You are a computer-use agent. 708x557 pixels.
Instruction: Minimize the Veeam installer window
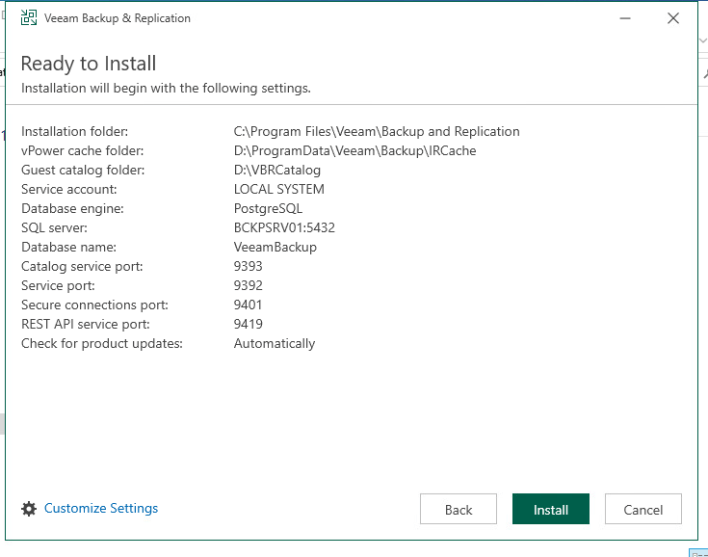(x=625, y=18)
